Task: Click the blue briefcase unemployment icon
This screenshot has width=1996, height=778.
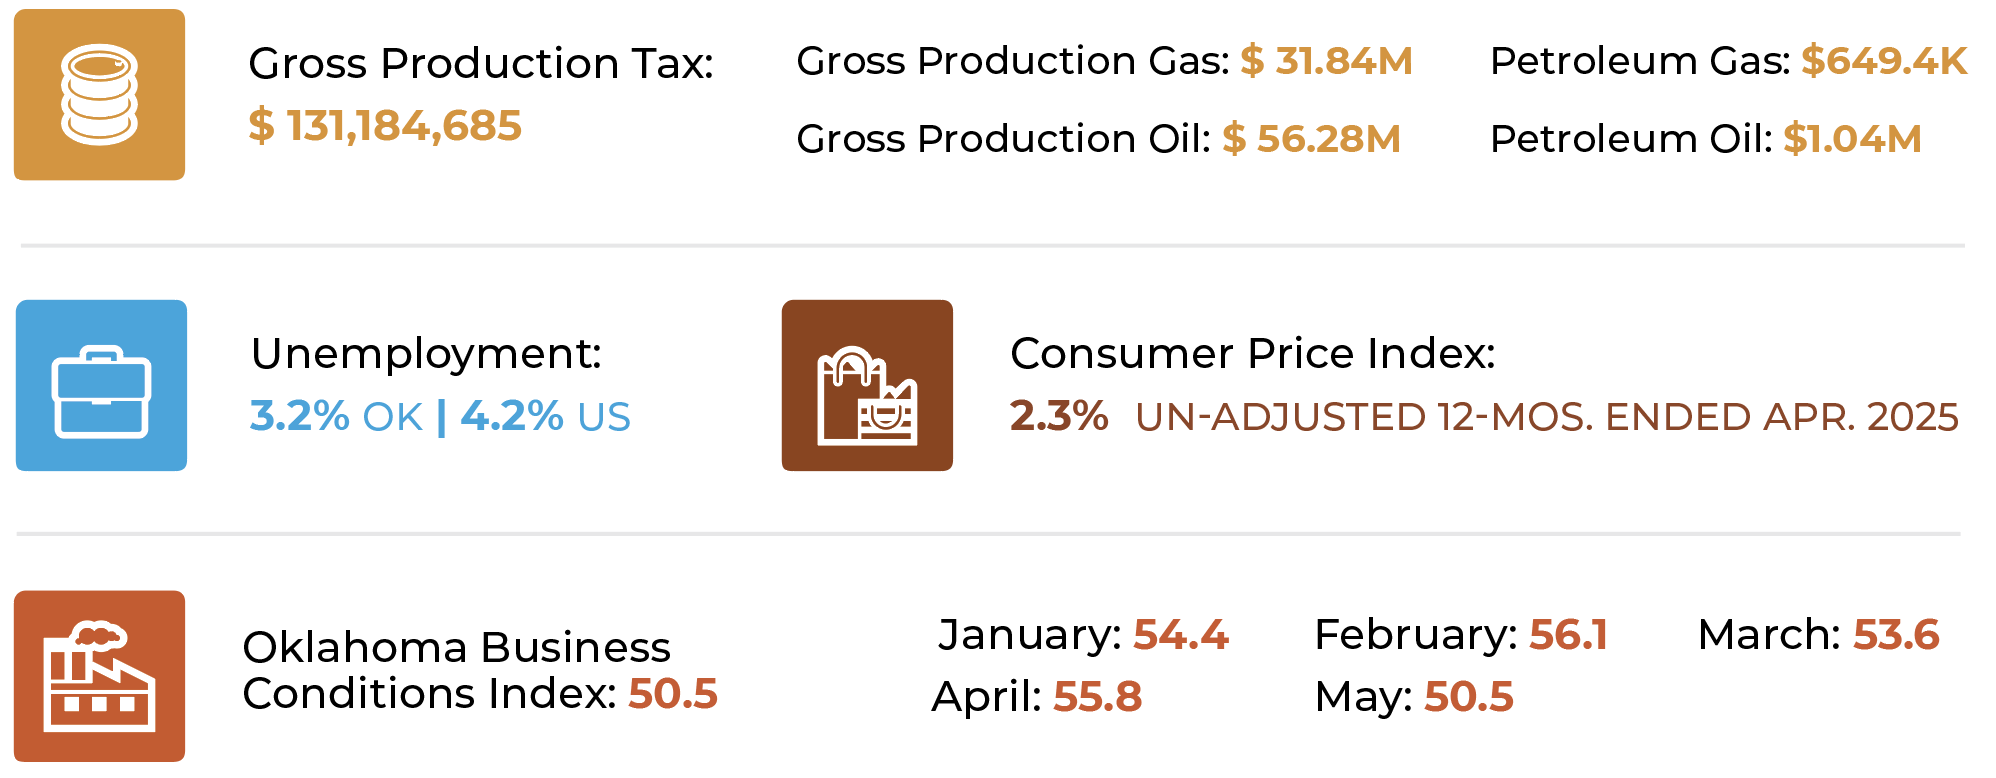Action: pyautogui.click(x=101, y=386)
